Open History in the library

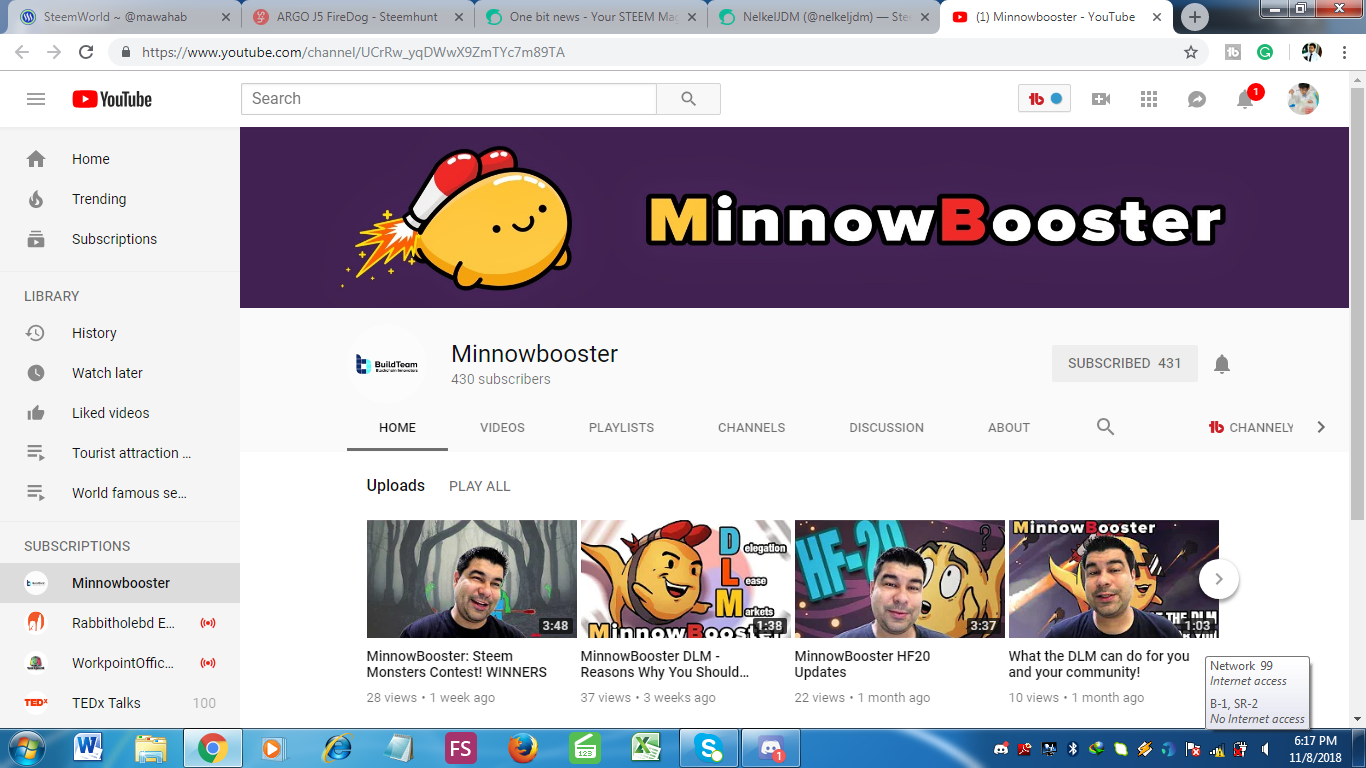click(120, 333)
